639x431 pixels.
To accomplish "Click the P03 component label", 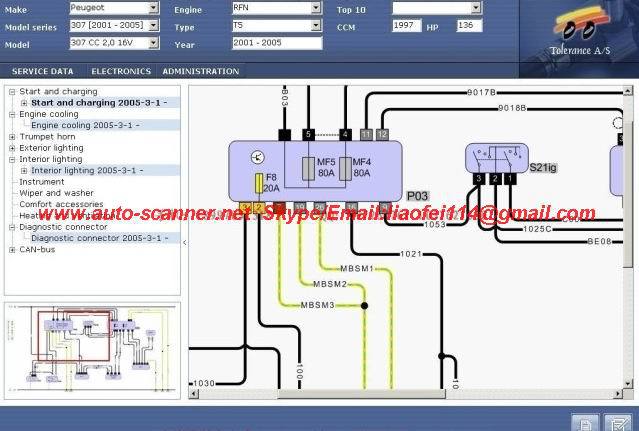I will pyautogui.click(x=418, y=196).
